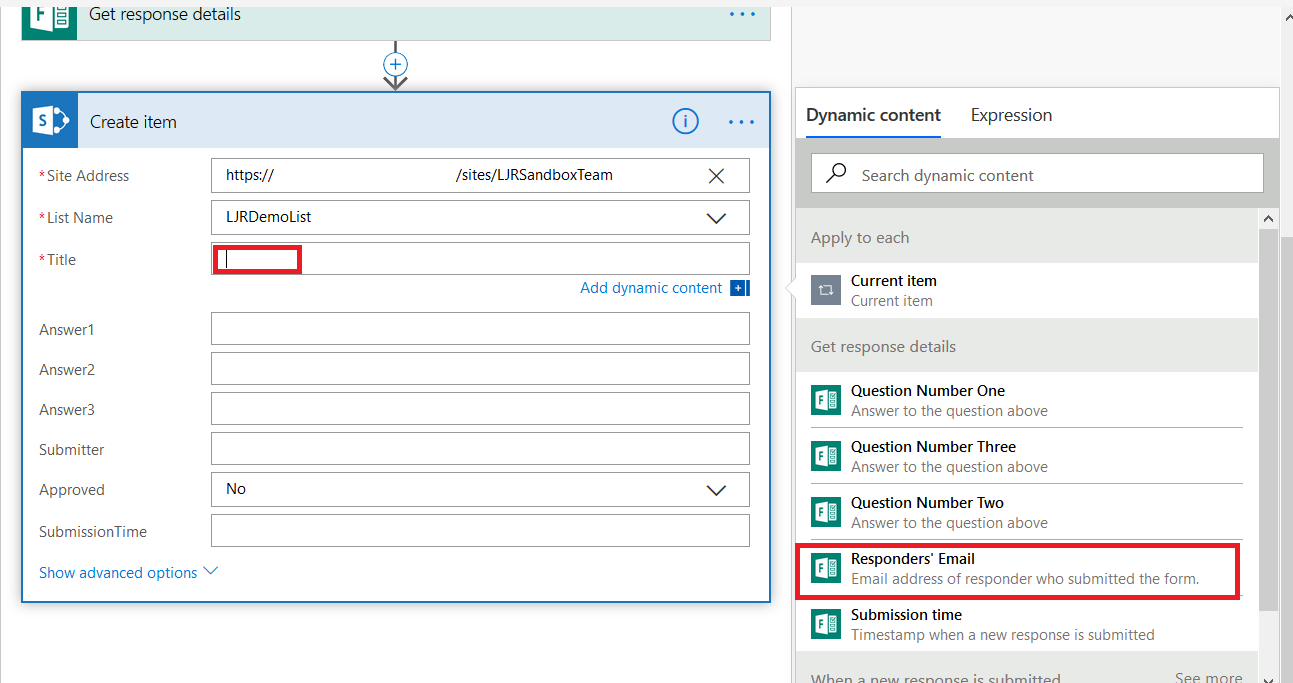Switch to the Expression tab

[x=1011, y=115]
